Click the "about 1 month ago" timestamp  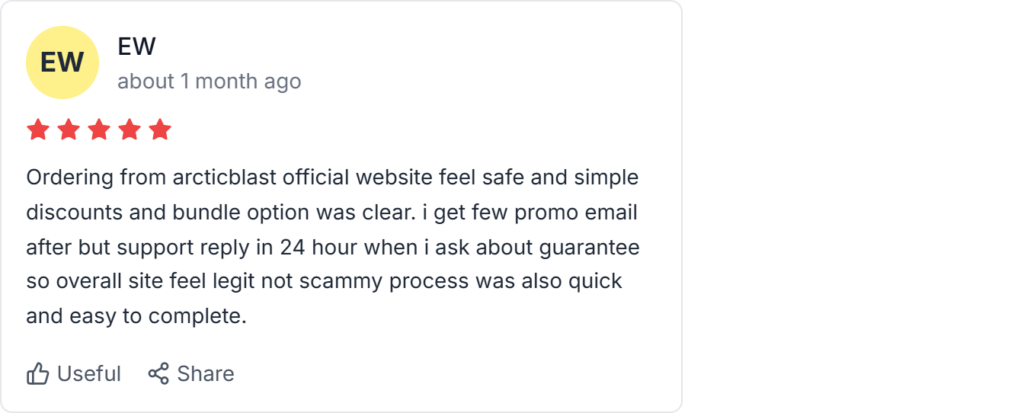[x=209, y=81]
